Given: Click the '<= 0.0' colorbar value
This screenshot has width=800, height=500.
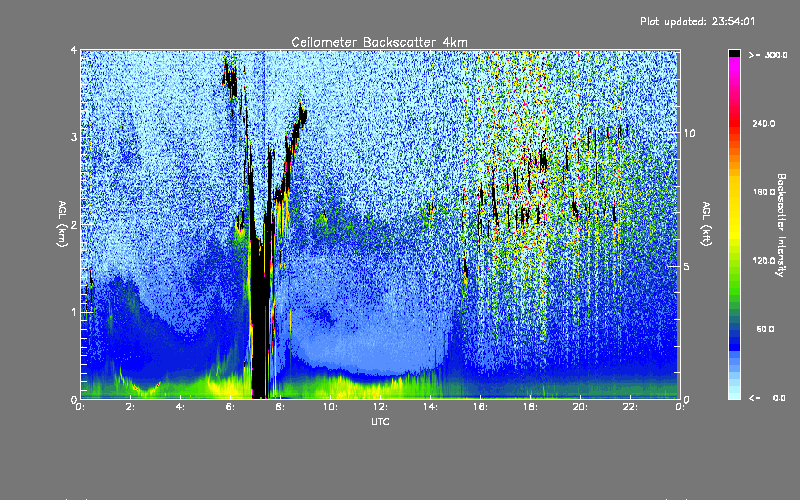Looking at the screenshot, I should click(x=768, y=397).
